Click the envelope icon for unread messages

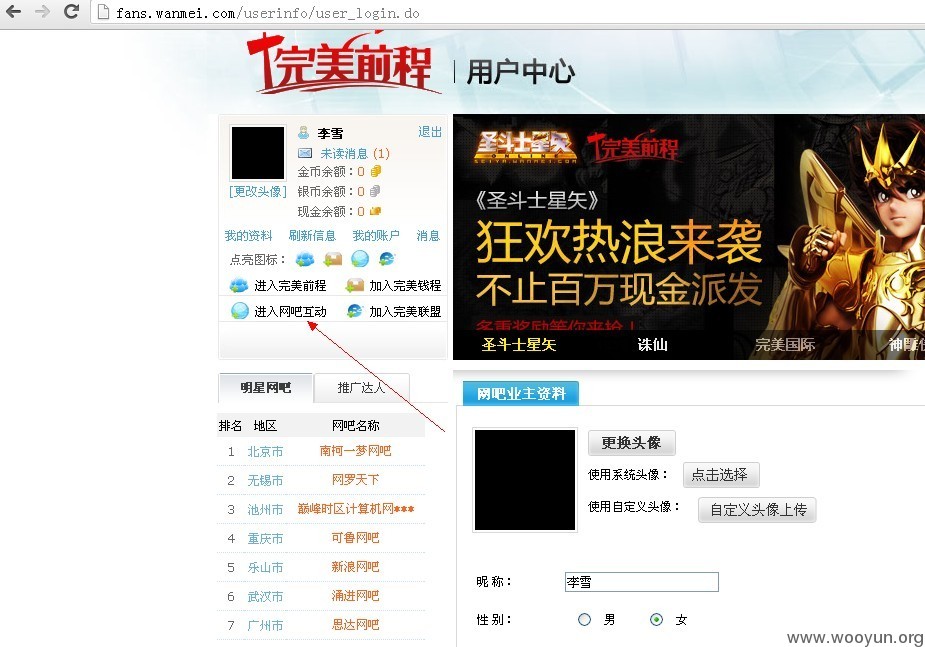305,153
